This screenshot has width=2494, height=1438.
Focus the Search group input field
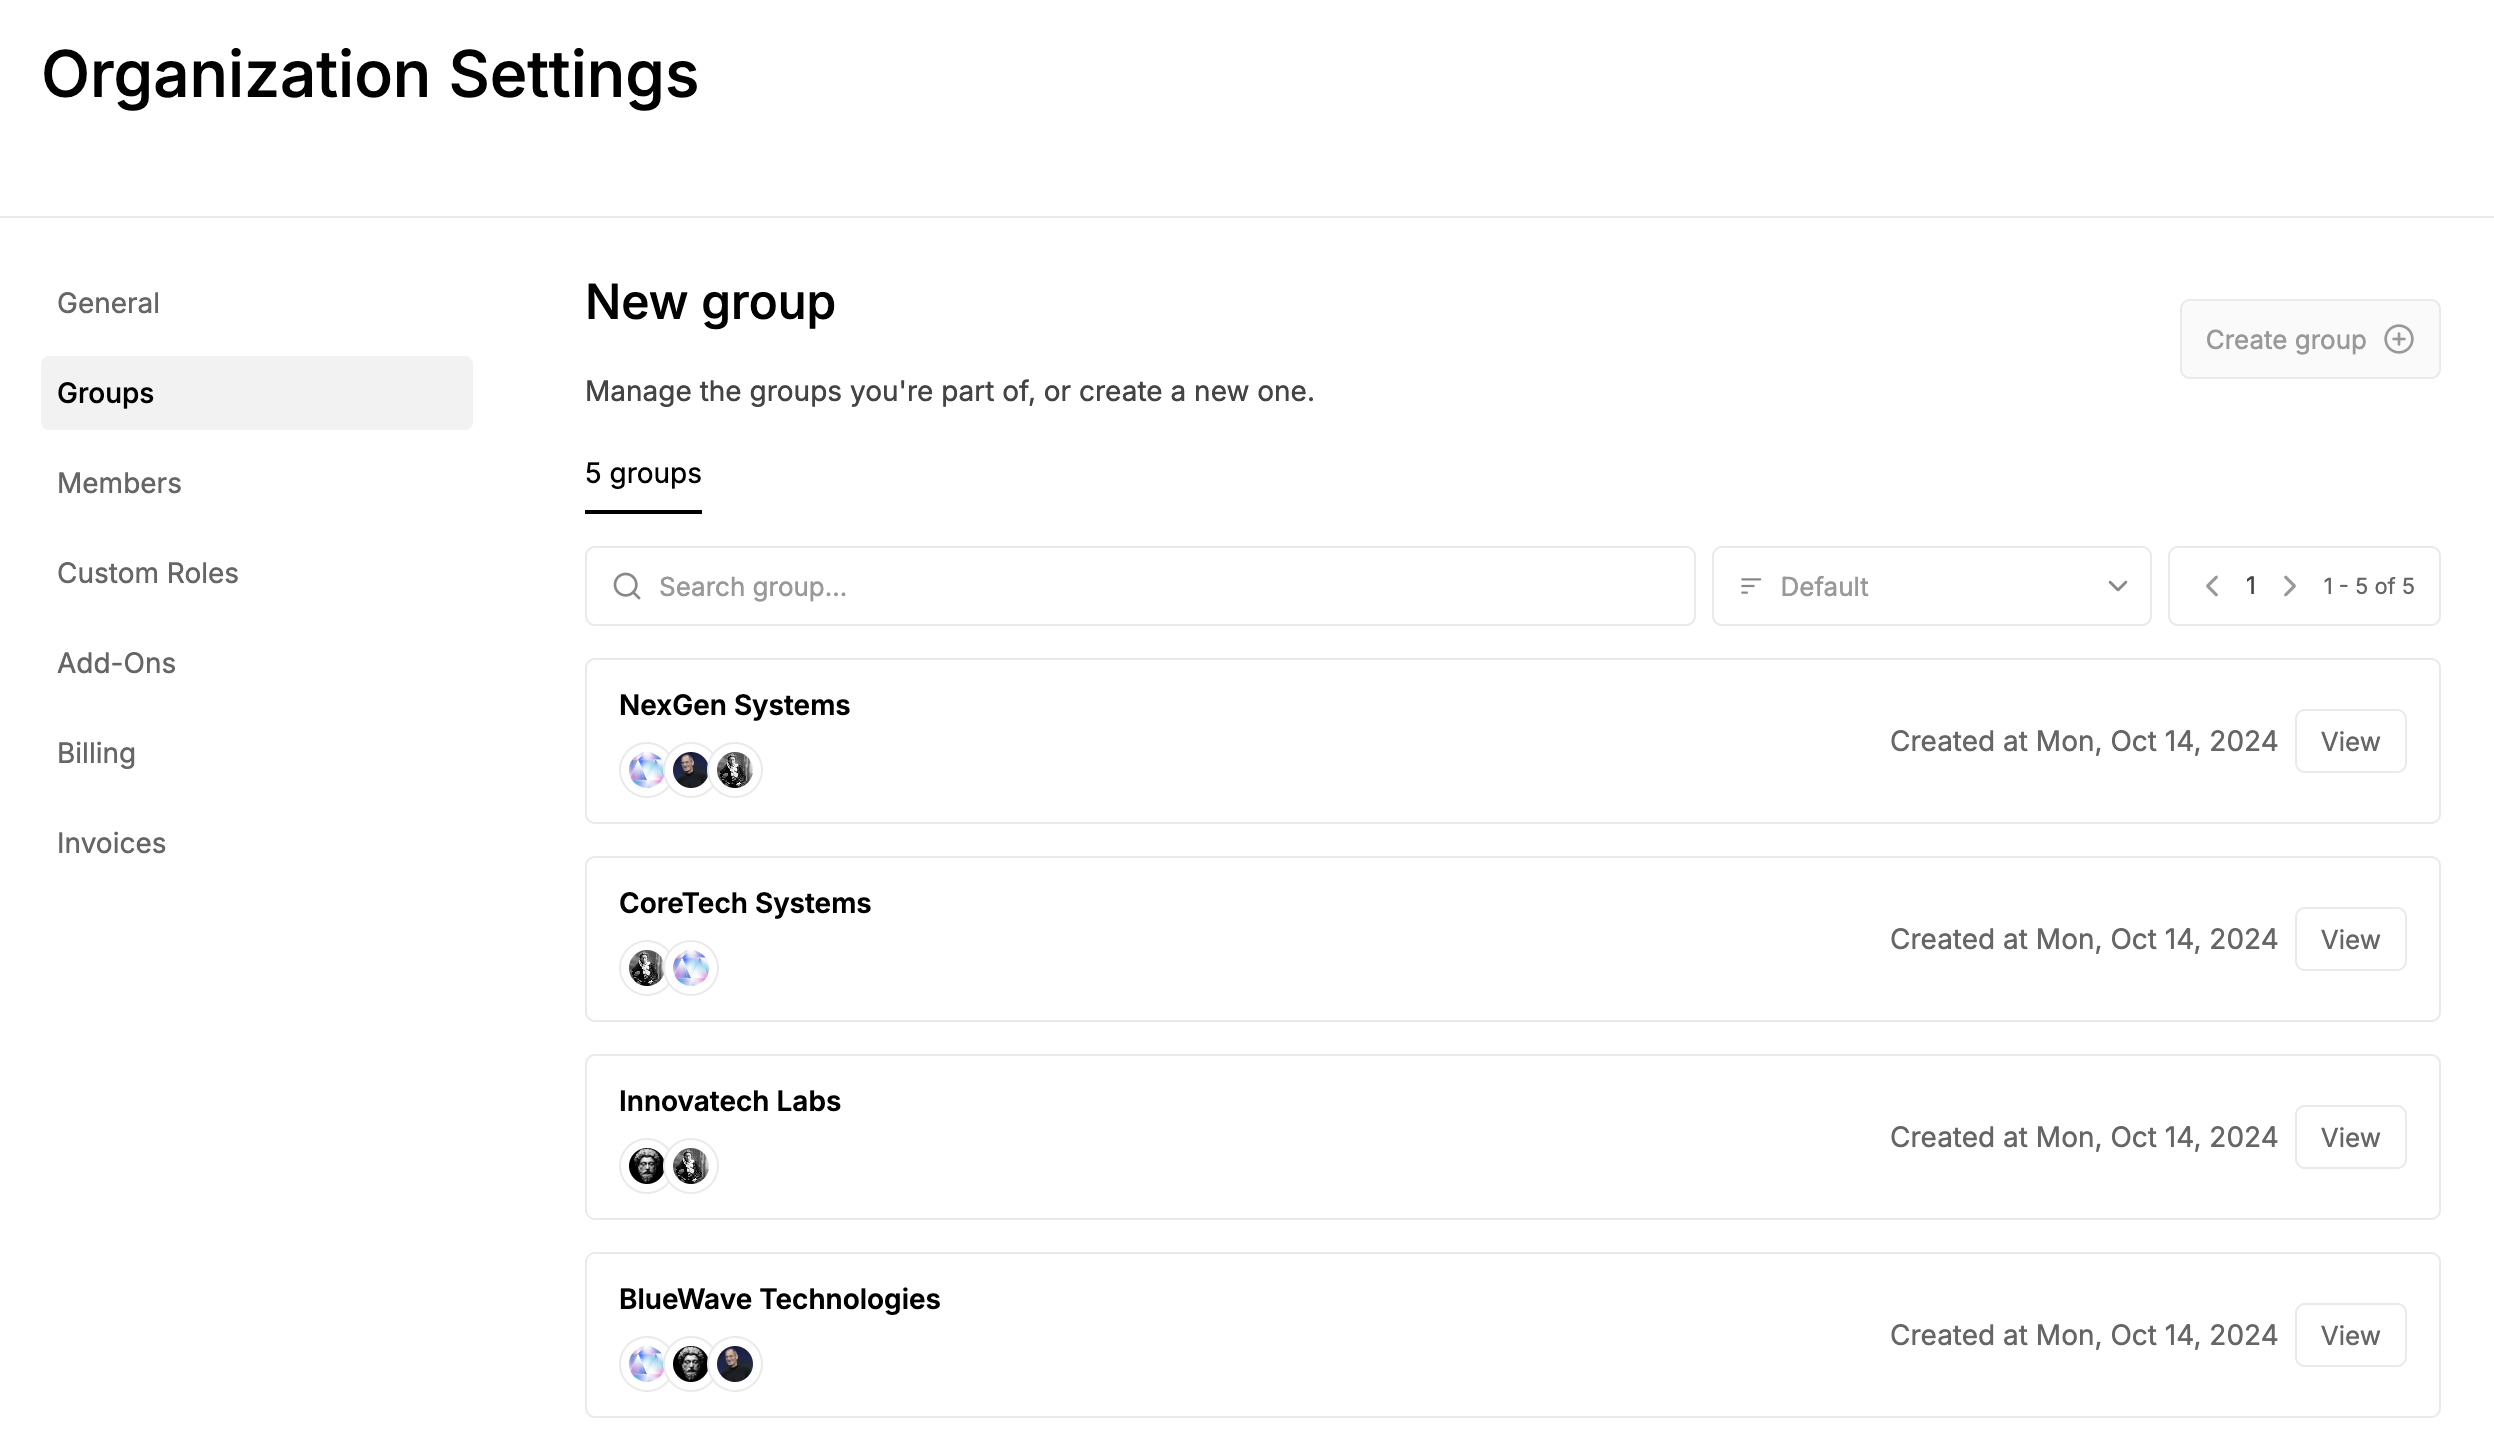[1140, 586]
